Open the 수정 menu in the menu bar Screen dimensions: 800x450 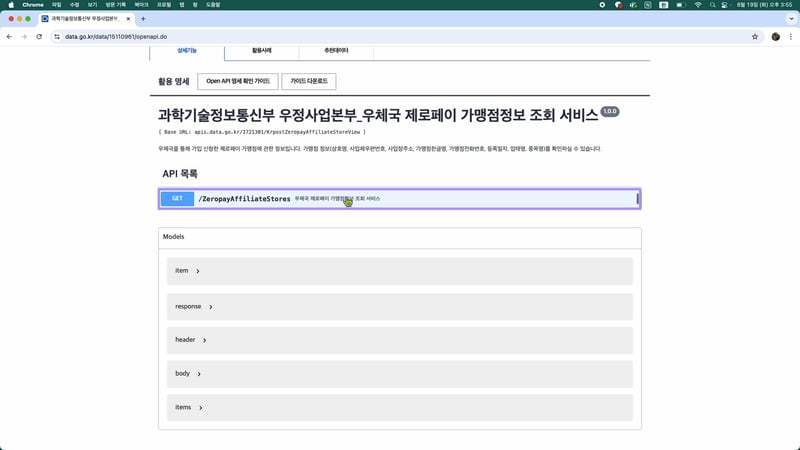point(74,5)
